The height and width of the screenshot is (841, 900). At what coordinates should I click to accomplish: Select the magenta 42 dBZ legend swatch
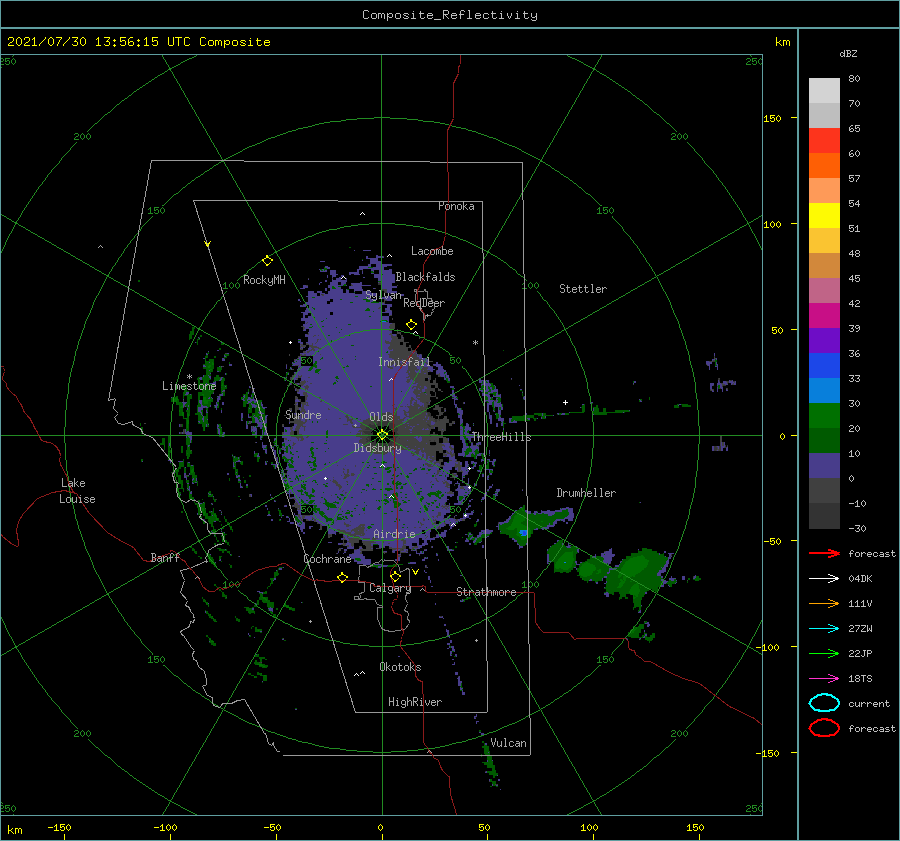[x=824, y=316]
